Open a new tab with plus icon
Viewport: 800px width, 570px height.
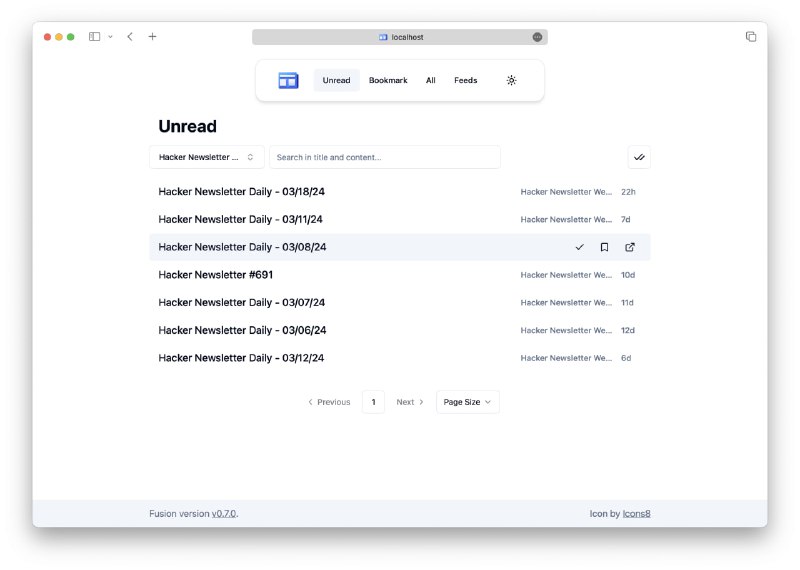(x=153, y=37)
